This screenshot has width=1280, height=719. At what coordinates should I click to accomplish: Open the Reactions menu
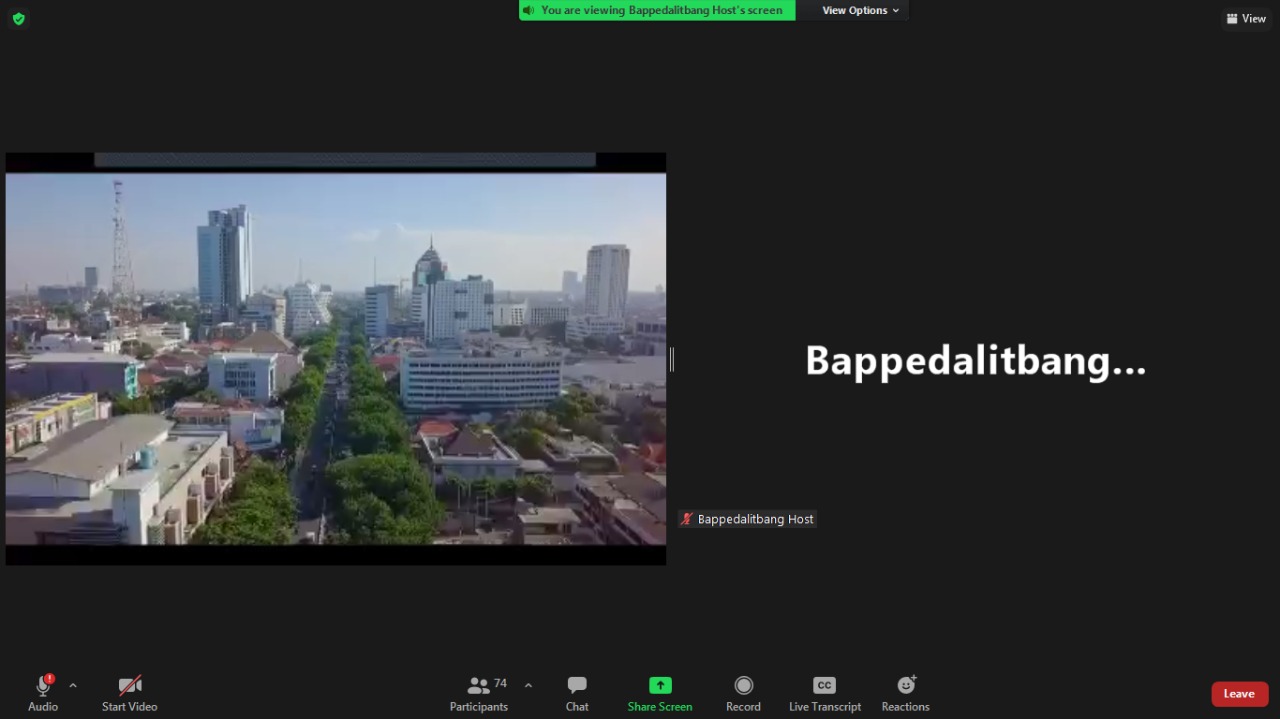click(906, 693)
